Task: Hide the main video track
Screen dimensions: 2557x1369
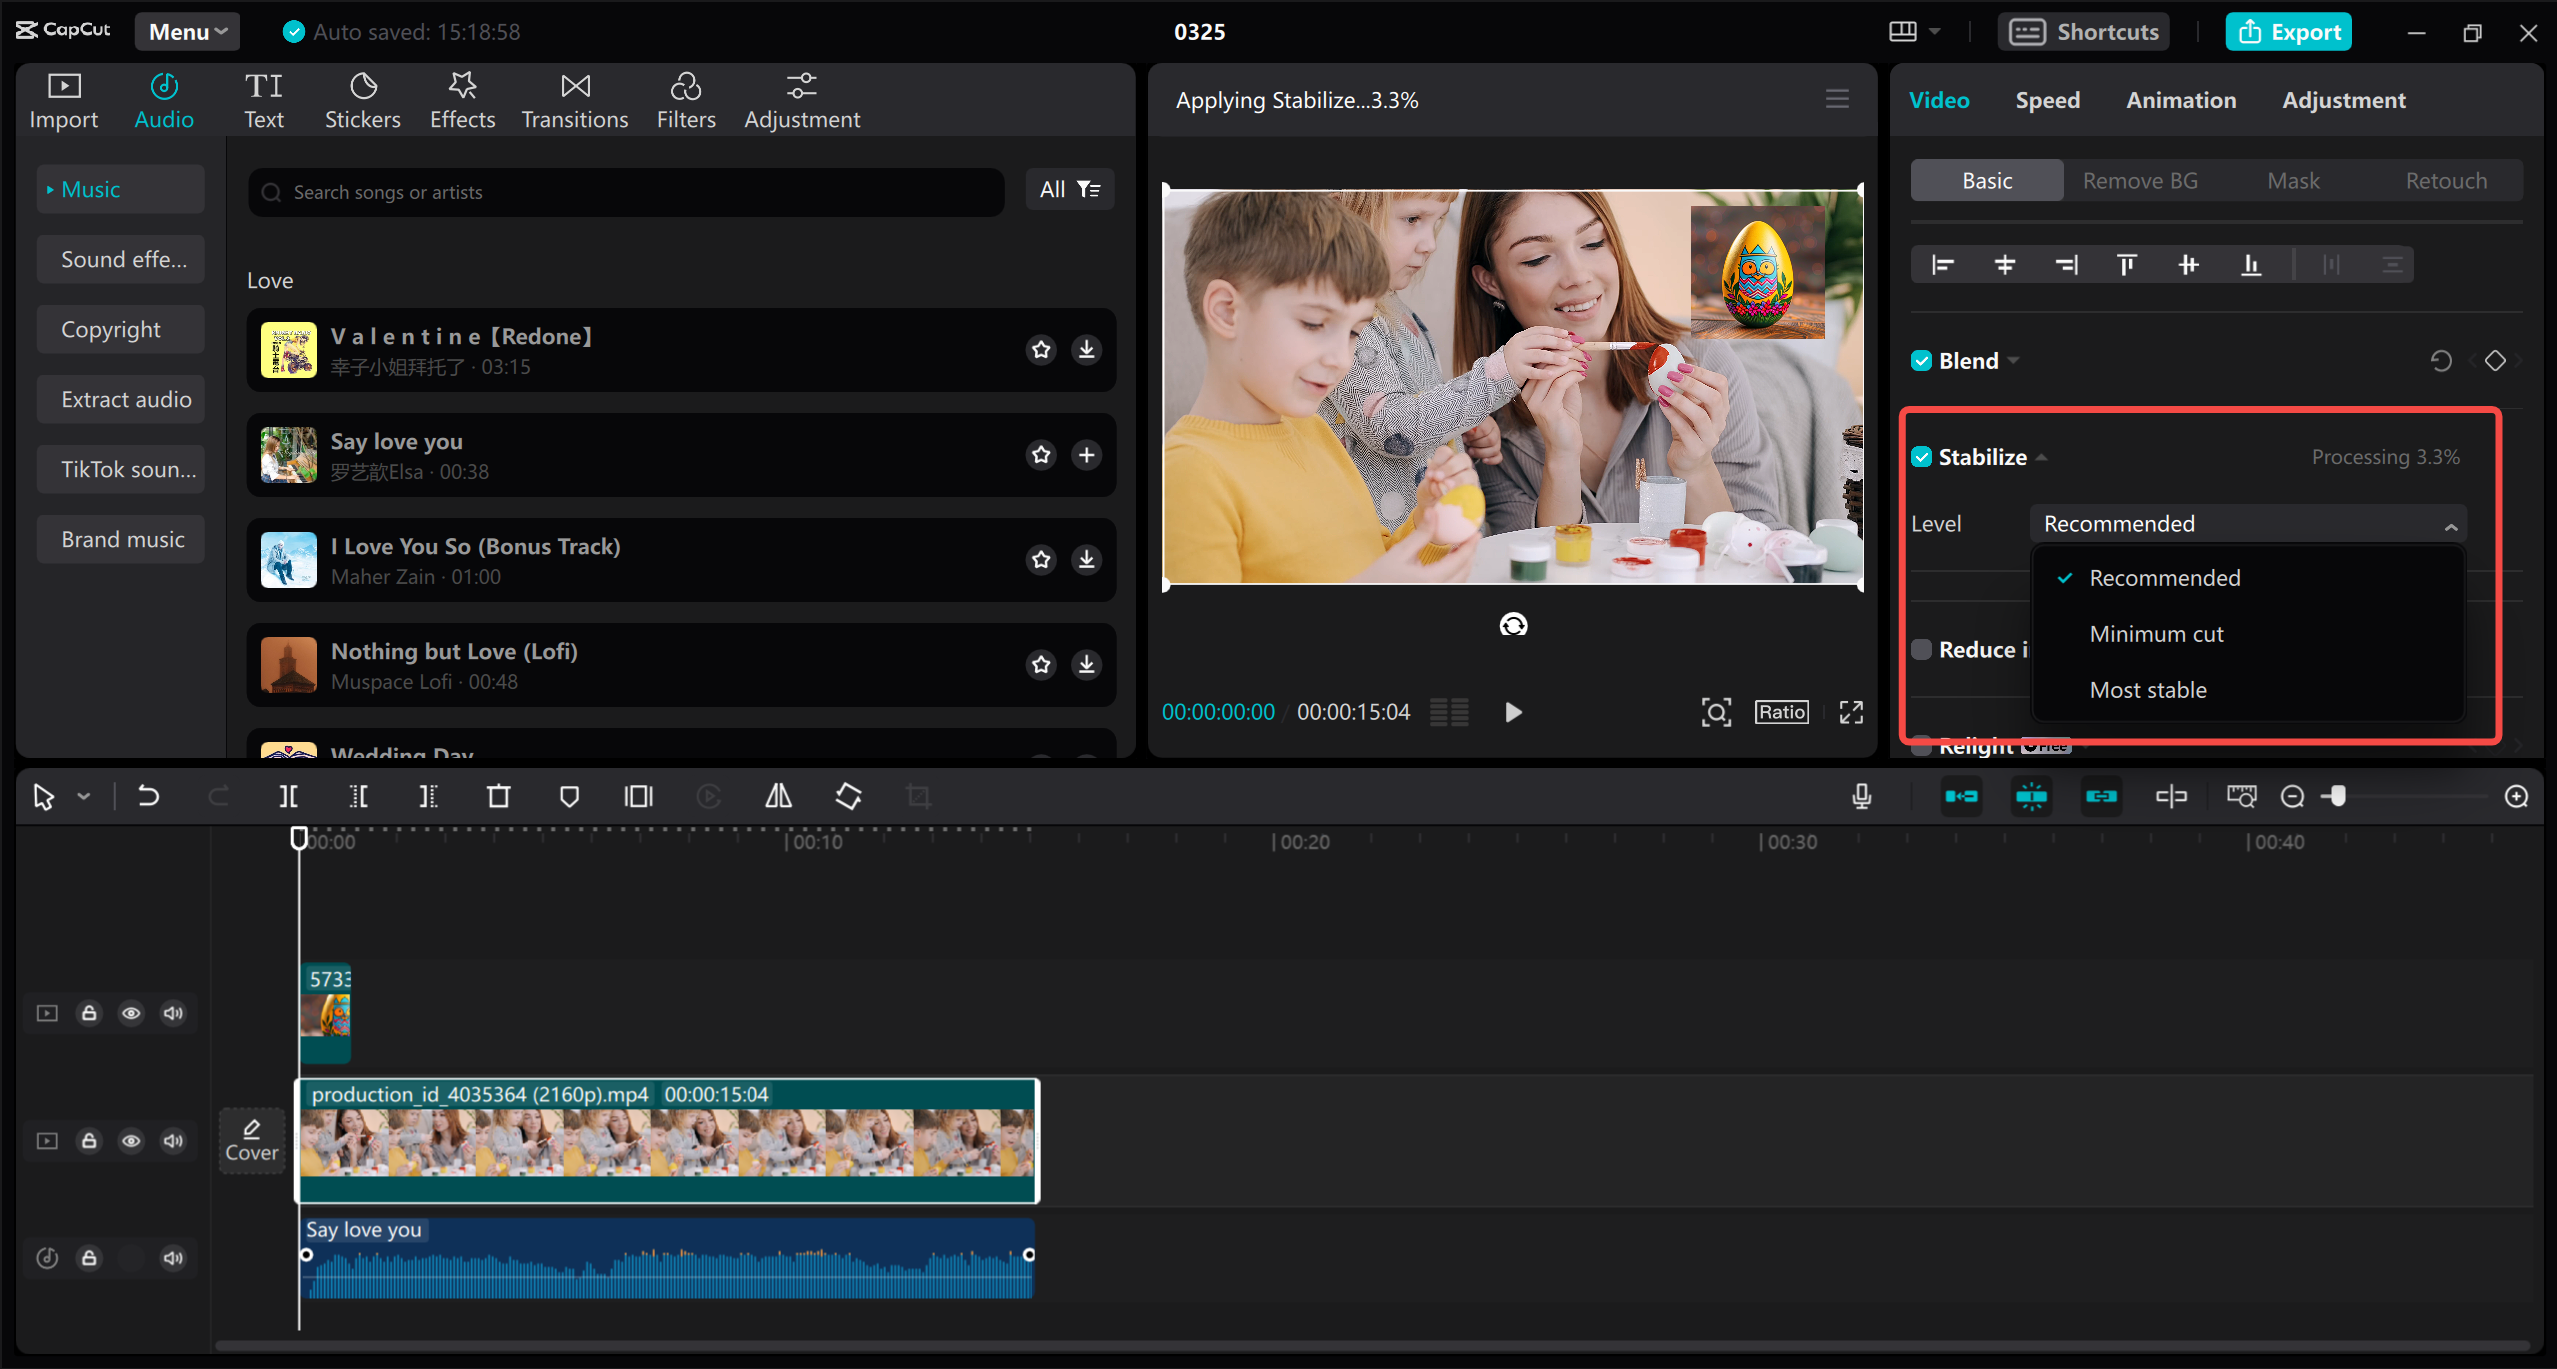Action: click(x=131, y=1140)
